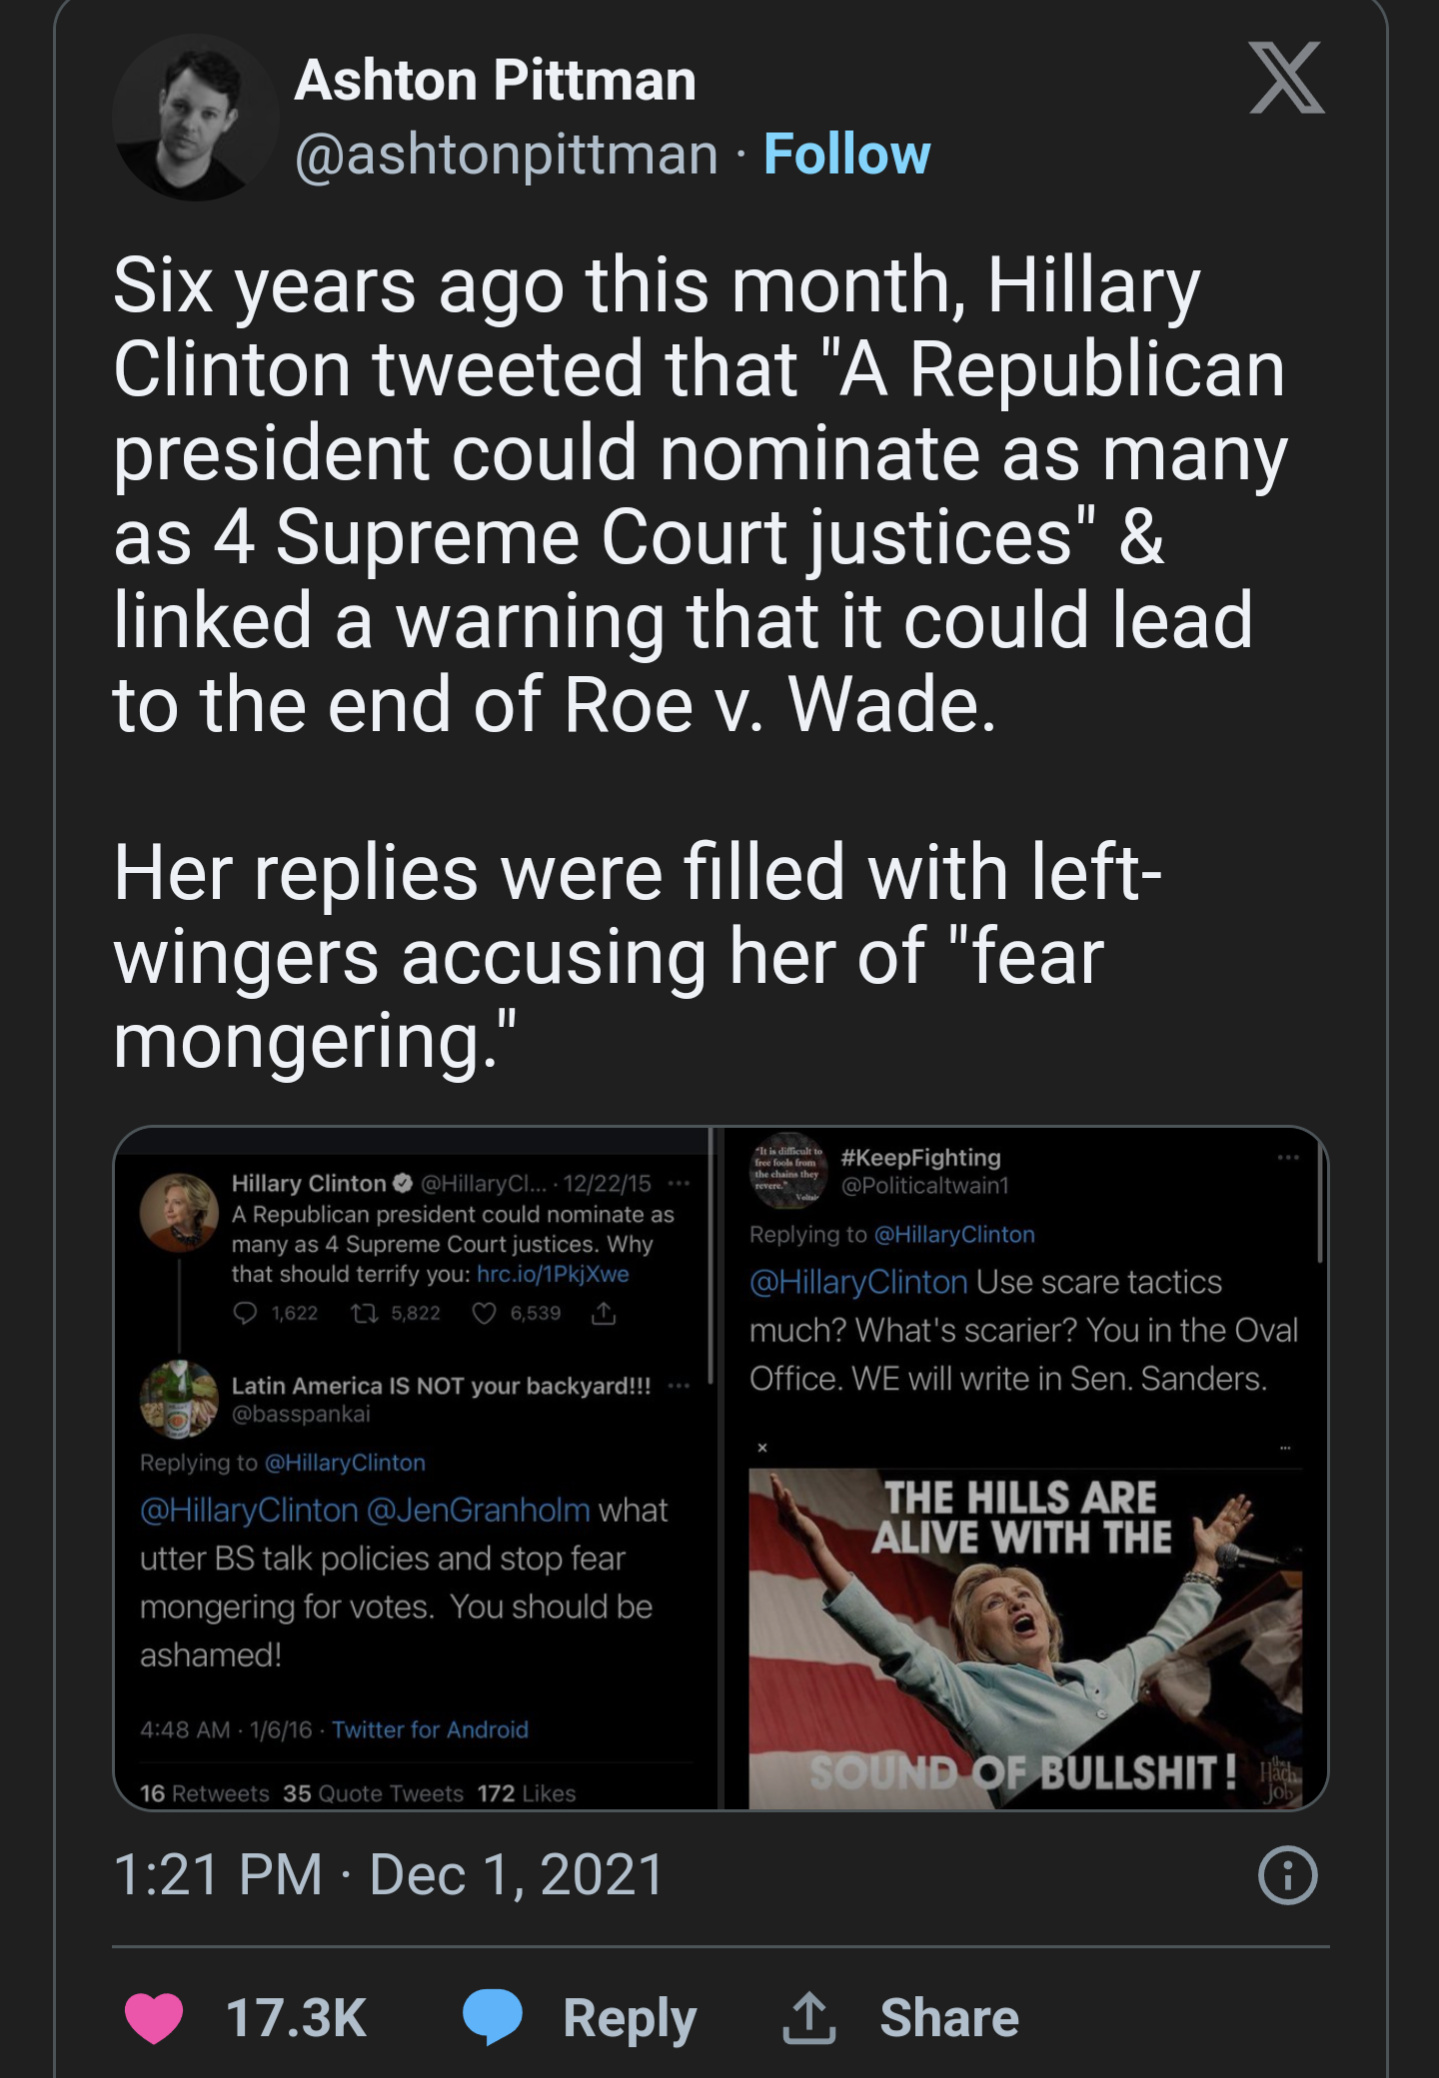1439x2078 pixels.
Task: Open the Ashton Pittman display name
Action: (x=495, y=80)
